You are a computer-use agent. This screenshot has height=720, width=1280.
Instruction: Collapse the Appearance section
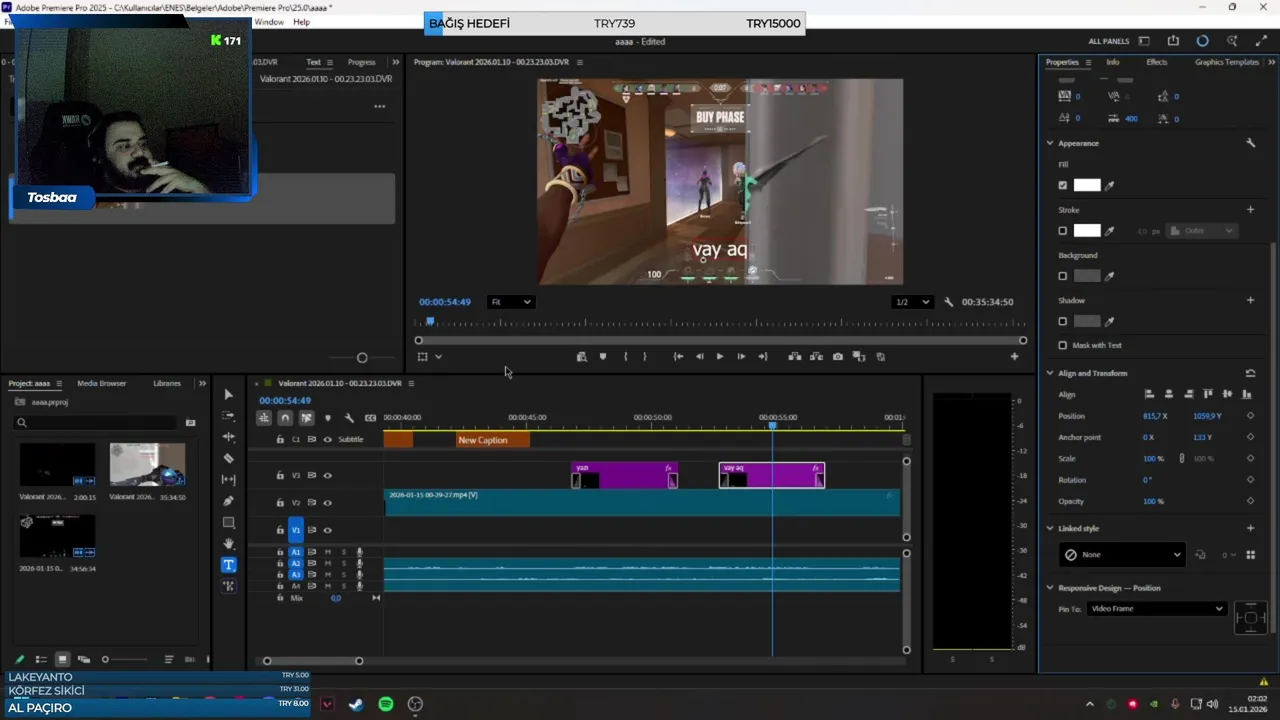[1050, 143]
